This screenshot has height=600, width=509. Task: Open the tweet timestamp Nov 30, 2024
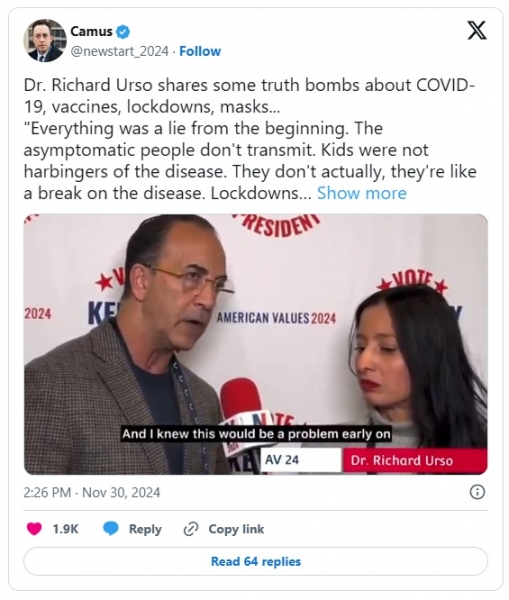[91, 492]
